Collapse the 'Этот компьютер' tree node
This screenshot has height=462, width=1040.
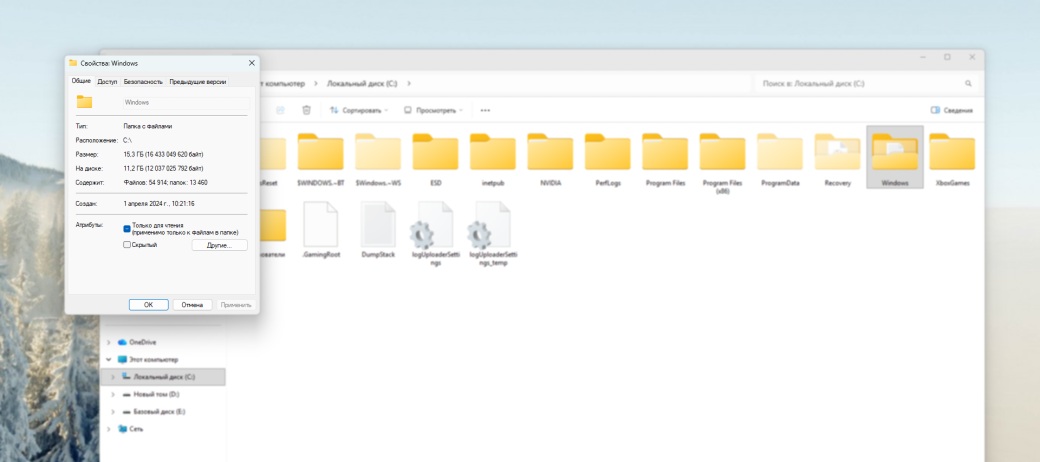pos(109,359)
